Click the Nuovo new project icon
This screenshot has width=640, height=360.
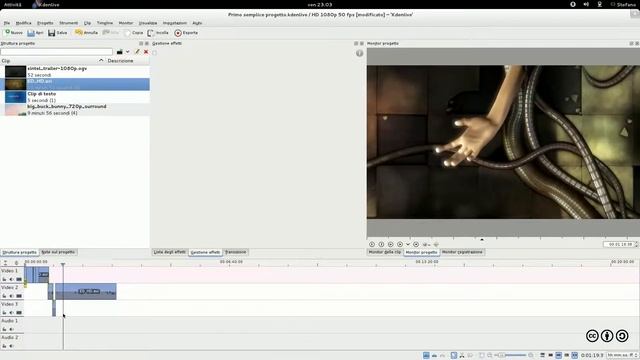pos(7,33)
